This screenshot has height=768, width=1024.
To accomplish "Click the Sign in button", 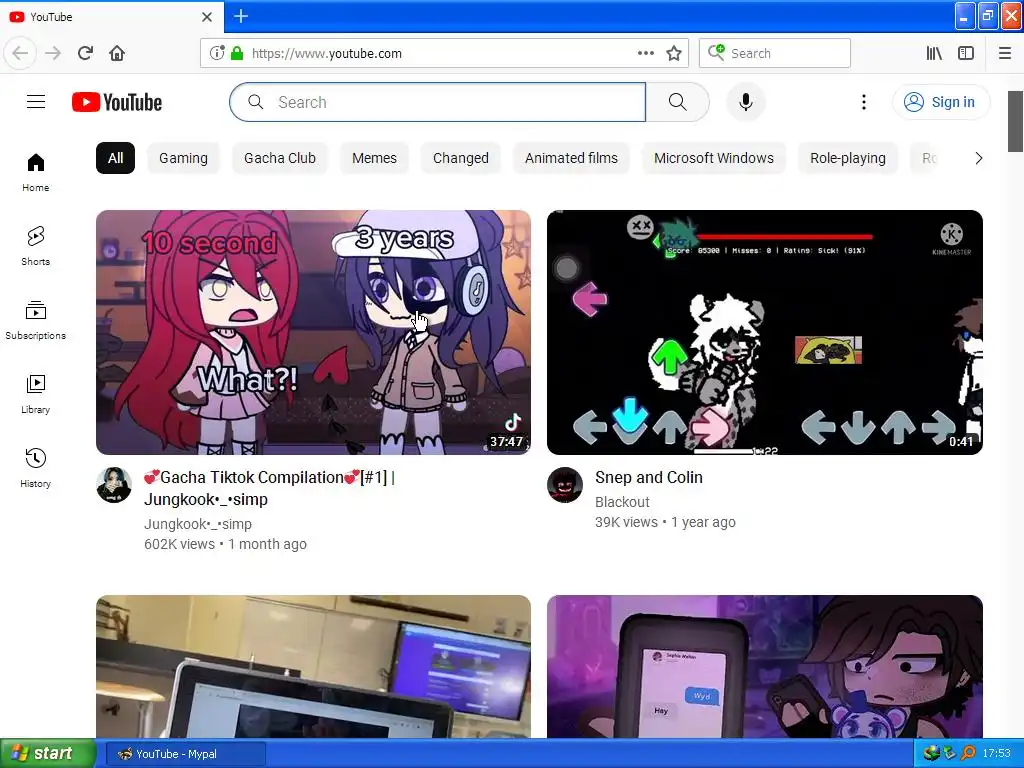I will click(x=941, y=102).
